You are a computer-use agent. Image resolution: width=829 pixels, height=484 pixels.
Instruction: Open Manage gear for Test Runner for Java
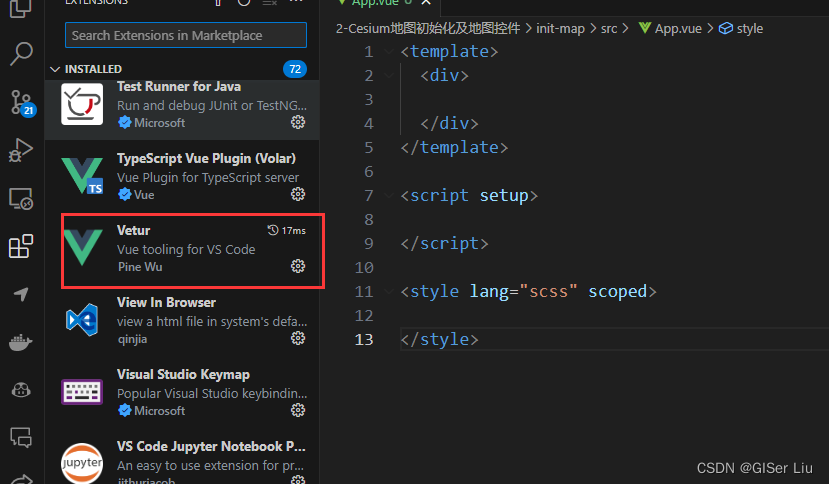(x=298, y=122)
